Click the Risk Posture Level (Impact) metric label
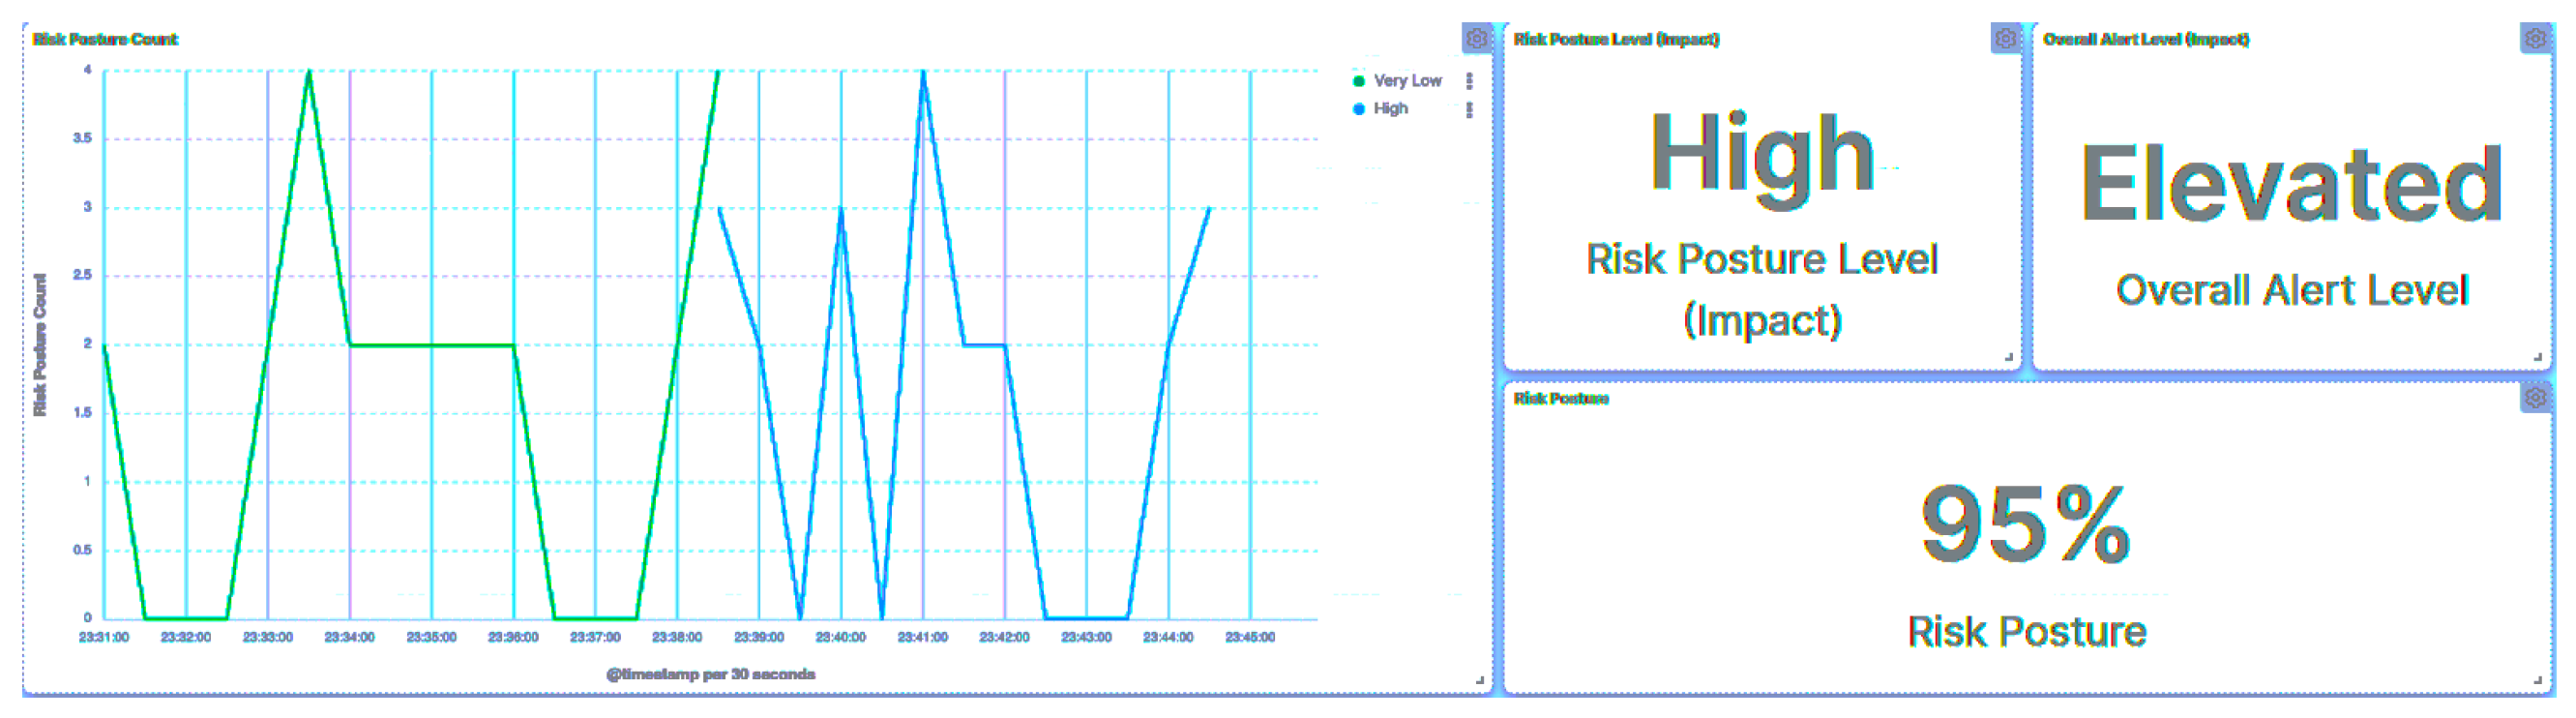2576x718 pixels. click(1762, 289)
